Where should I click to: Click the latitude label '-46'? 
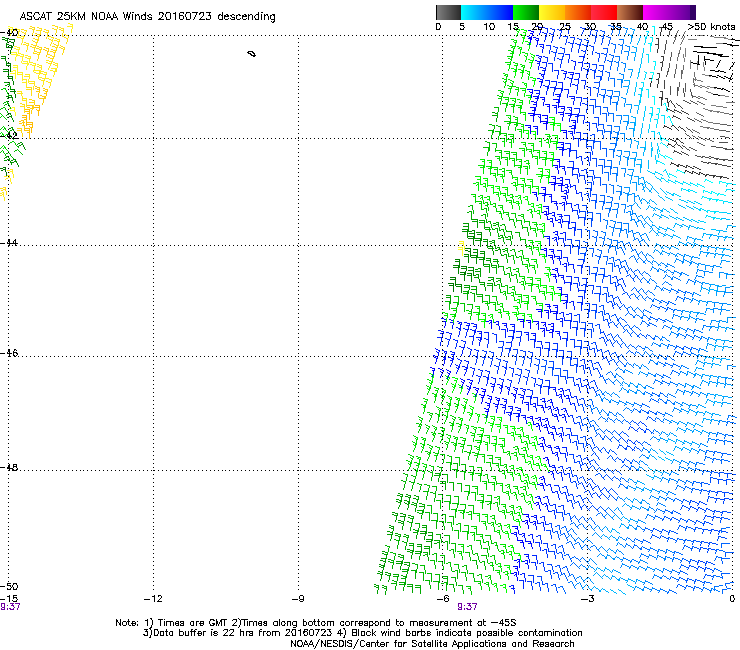coord(9,353)
